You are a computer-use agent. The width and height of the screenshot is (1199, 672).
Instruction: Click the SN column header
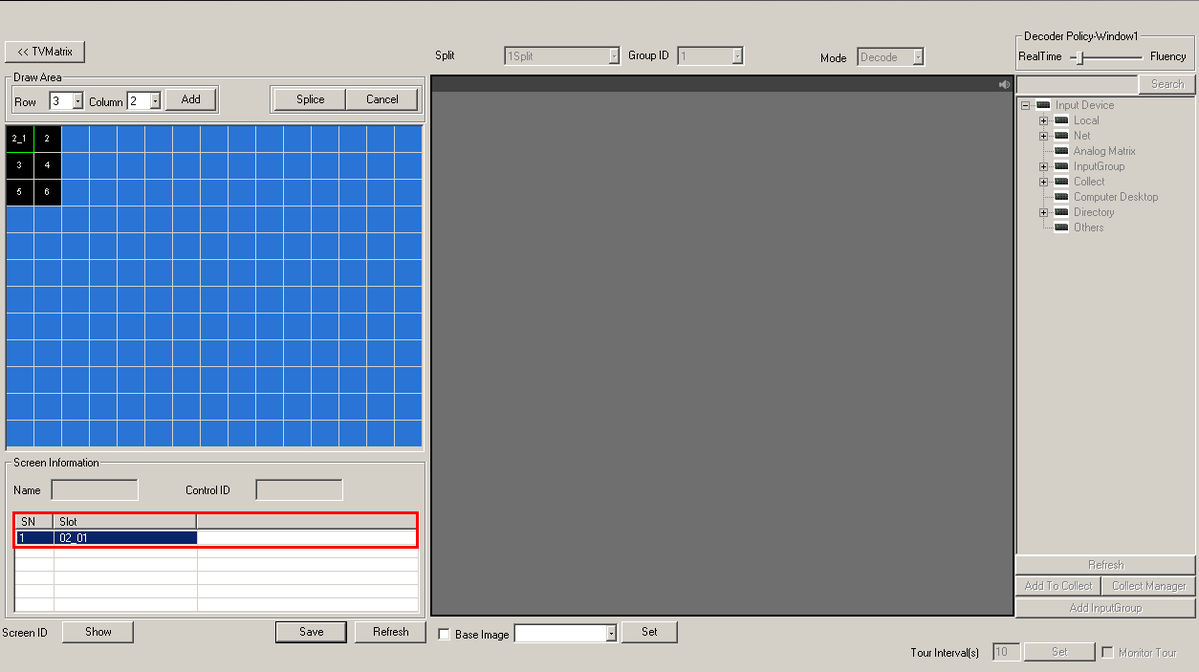[34, 521]
